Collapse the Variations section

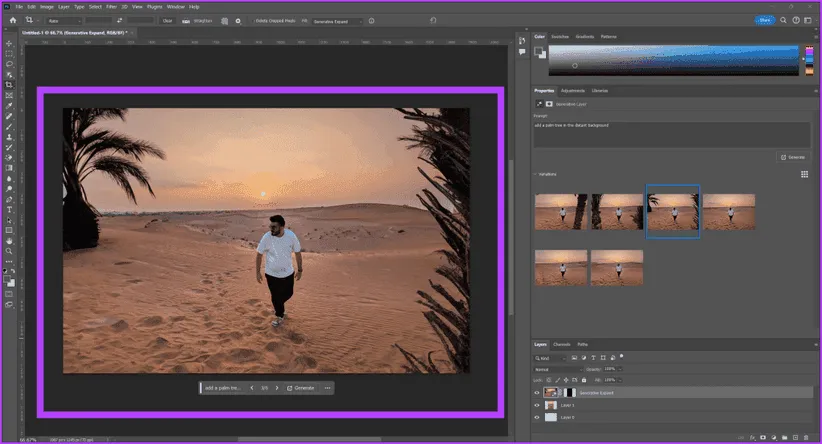pos(535,174)
